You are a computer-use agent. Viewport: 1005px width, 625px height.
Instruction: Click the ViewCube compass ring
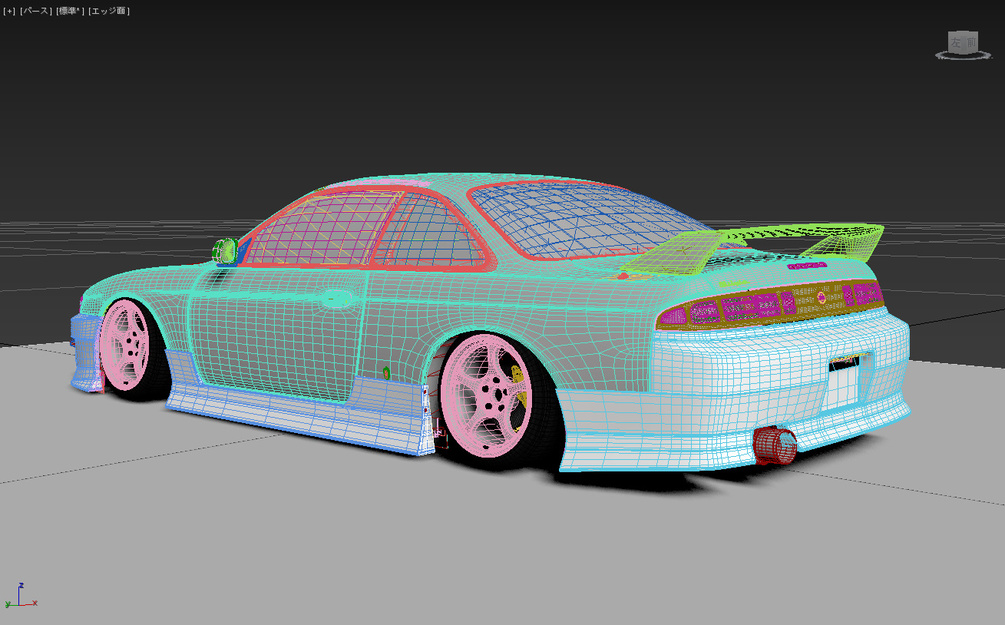click(x=963, y=56)
